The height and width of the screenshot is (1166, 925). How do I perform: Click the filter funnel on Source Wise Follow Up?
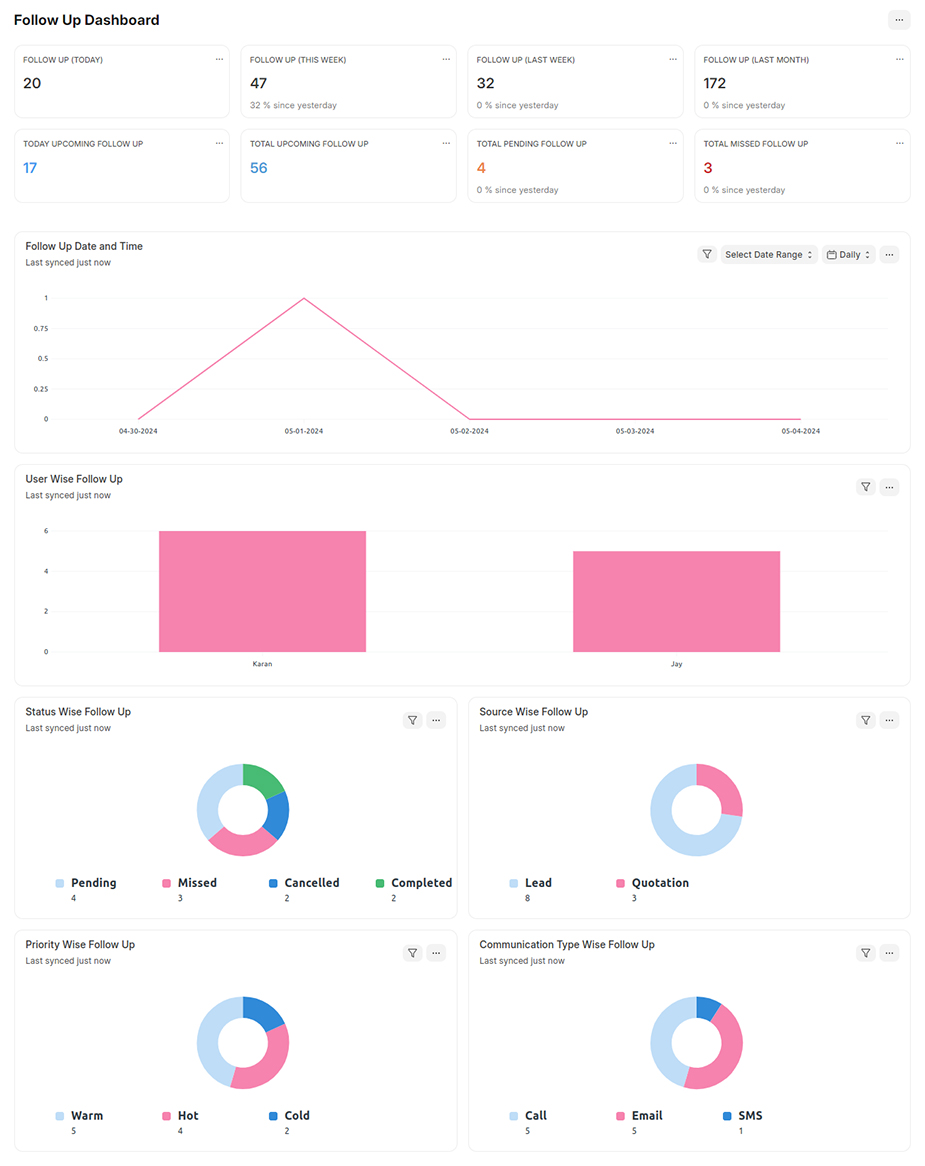(865, 720)
